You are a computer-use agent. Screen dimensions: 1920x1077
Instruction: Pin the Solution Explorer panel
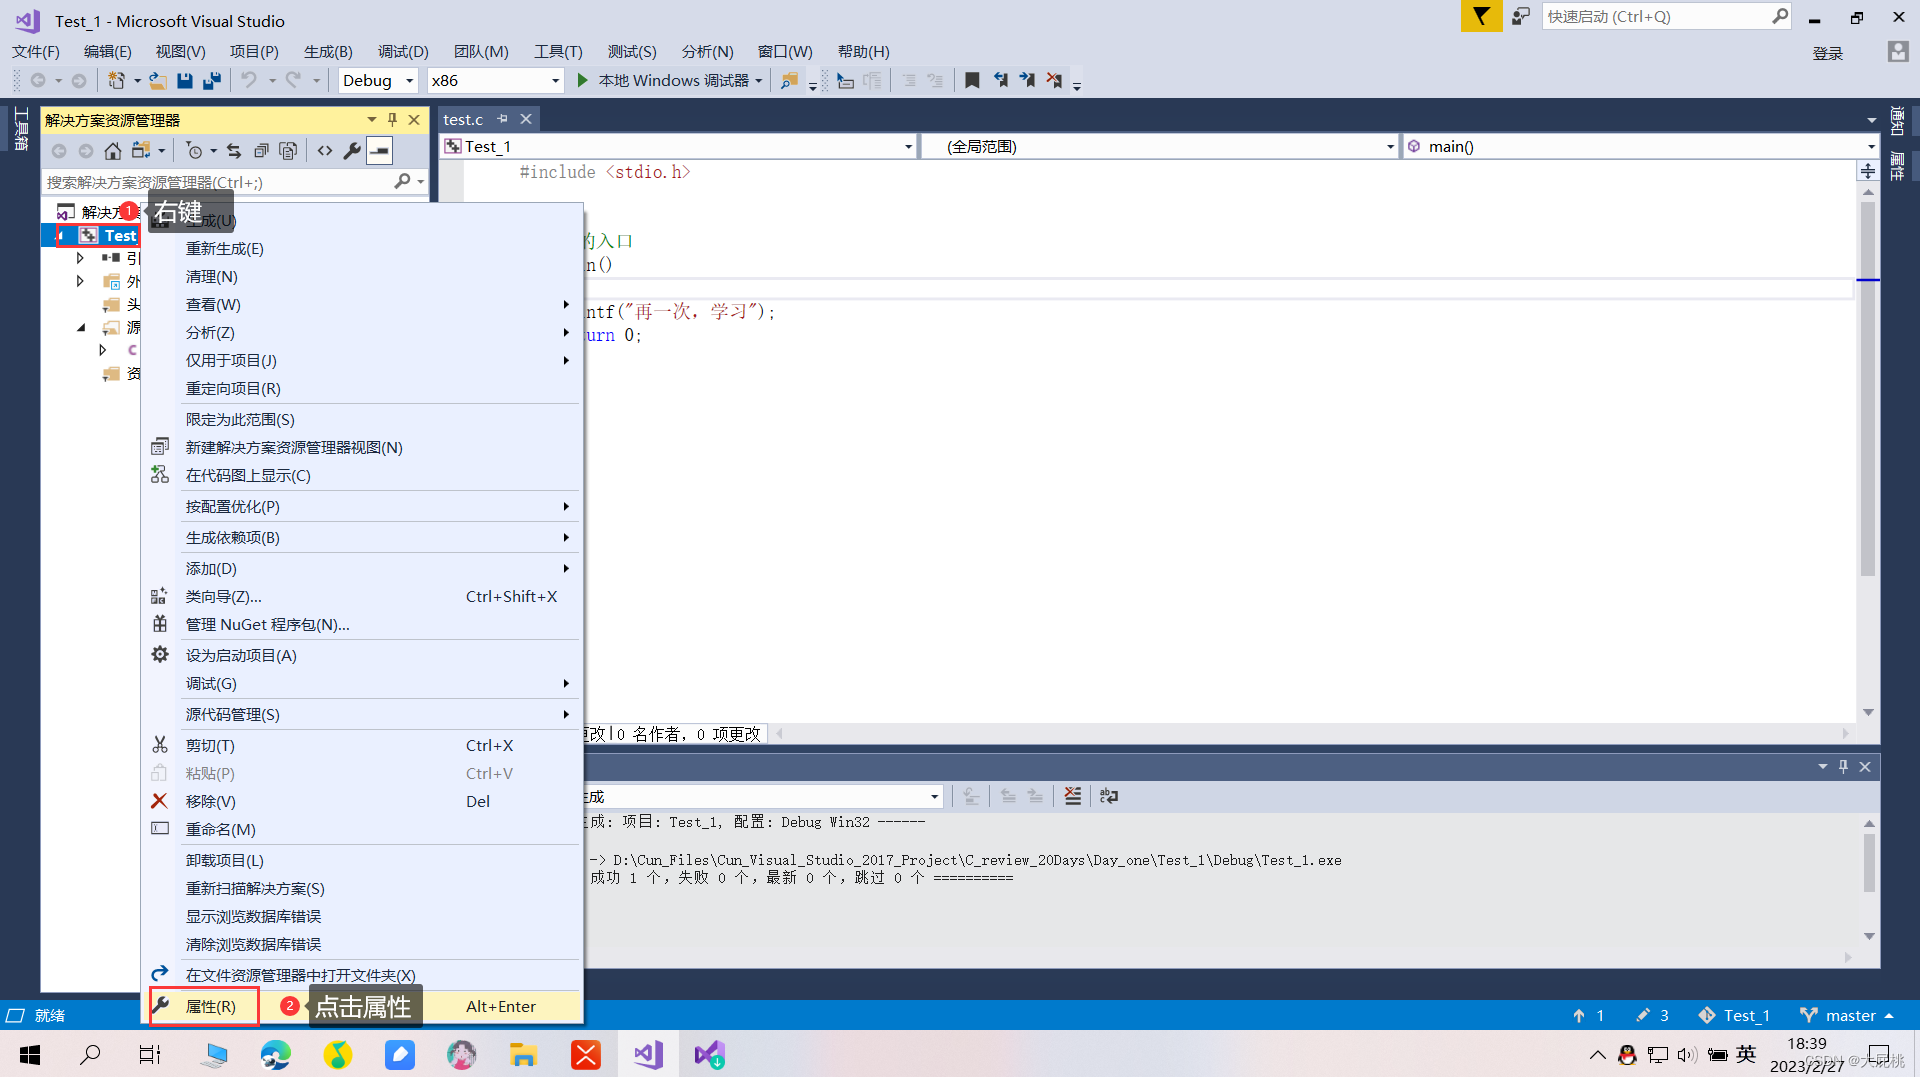(392, 120)
